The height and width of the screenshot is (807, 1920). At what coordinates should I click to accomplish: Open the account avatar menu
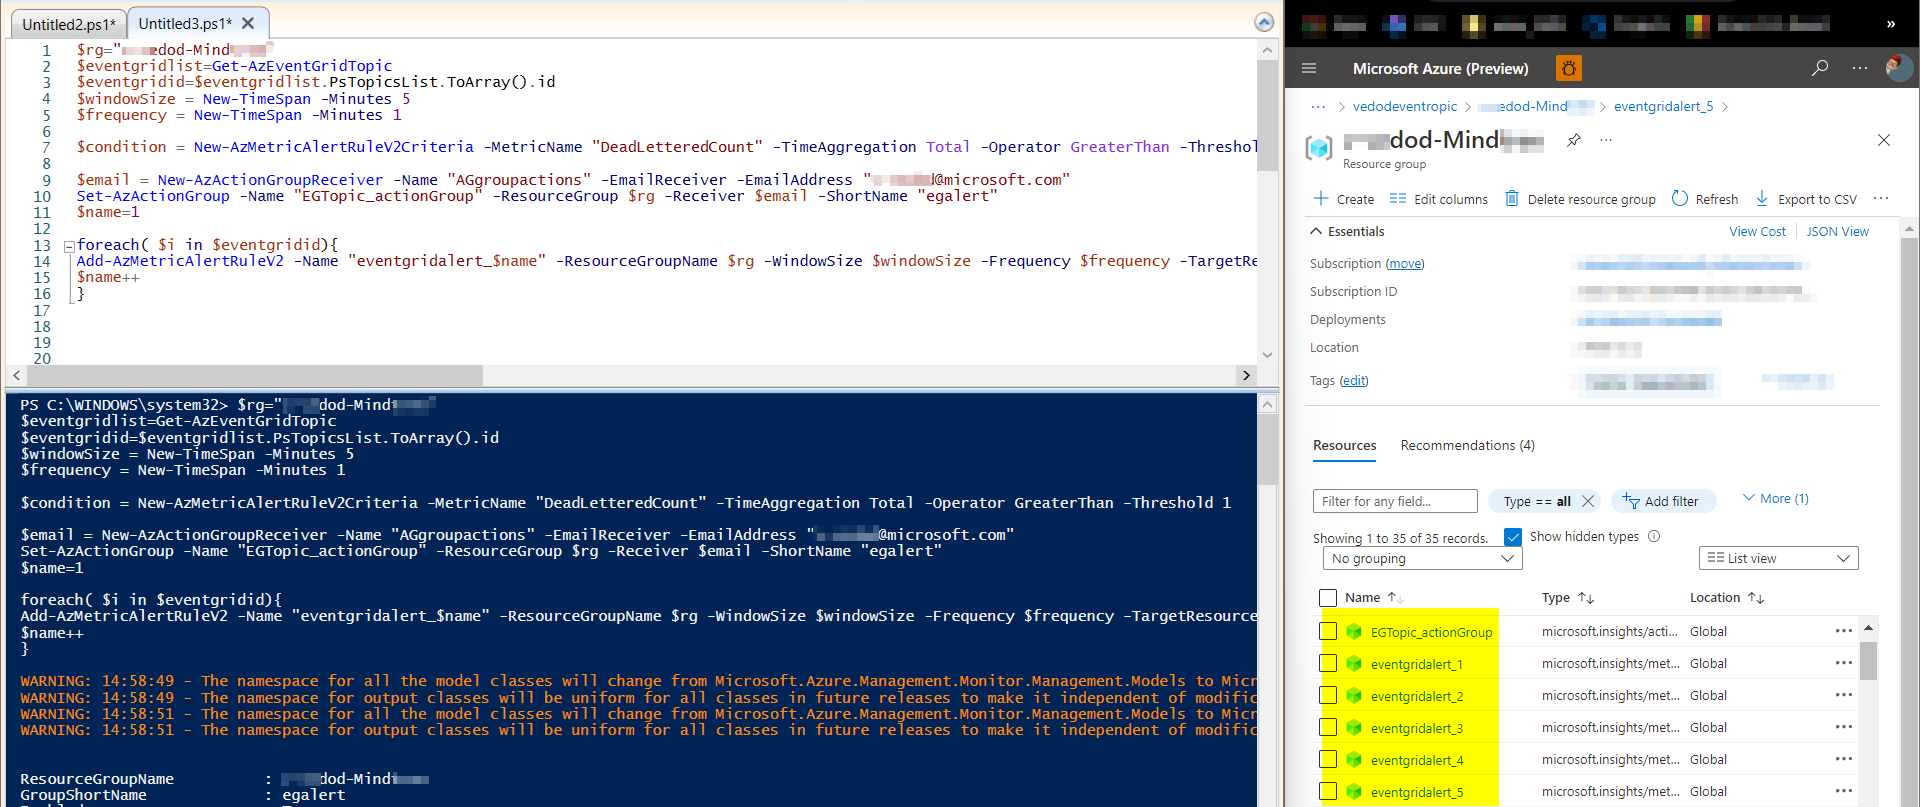click(1898, 68)
